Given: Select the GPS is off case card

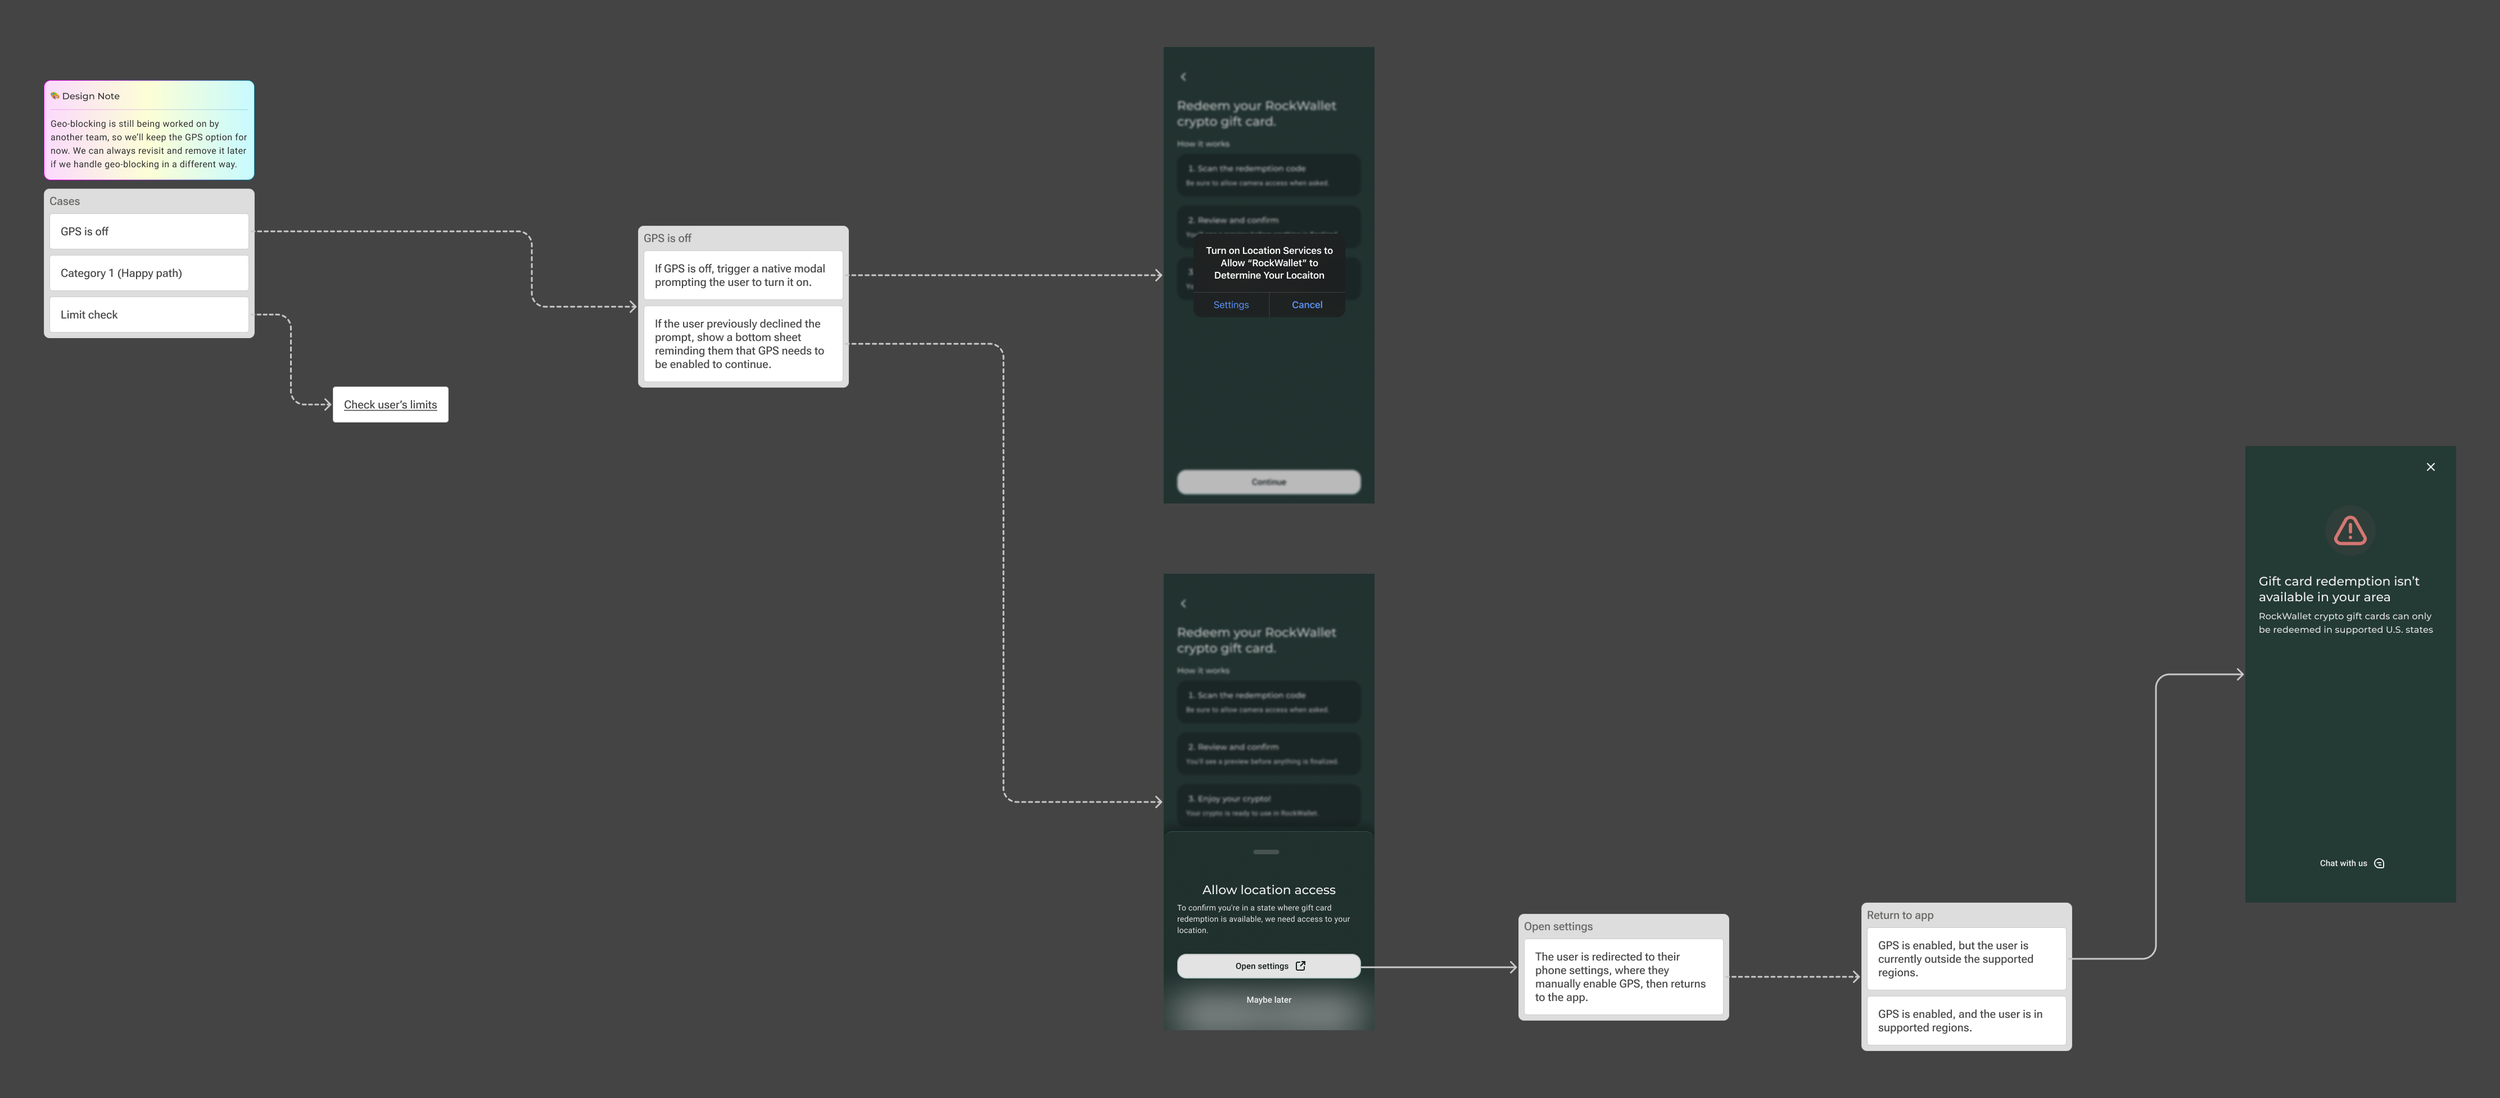Looking at the screenshot, I should [x=149, y=231].
